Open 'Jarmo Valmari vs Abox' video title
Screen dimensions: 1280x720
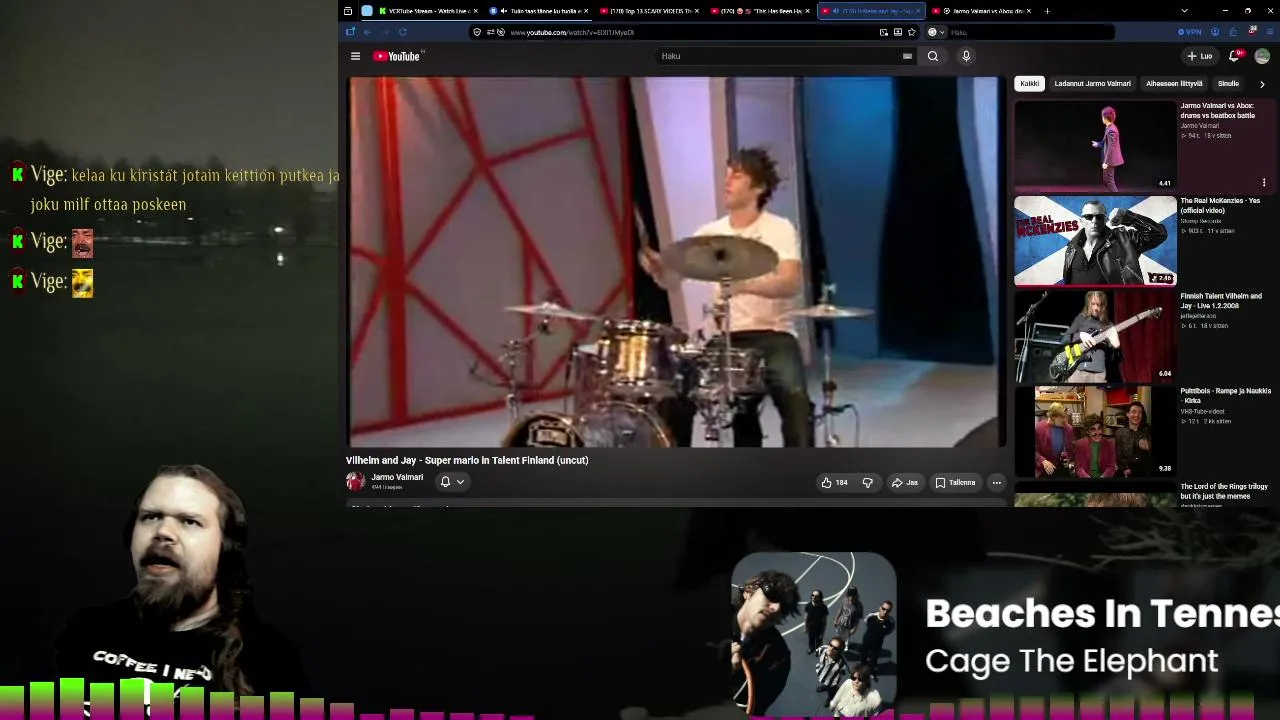(x=1217, y=110)
